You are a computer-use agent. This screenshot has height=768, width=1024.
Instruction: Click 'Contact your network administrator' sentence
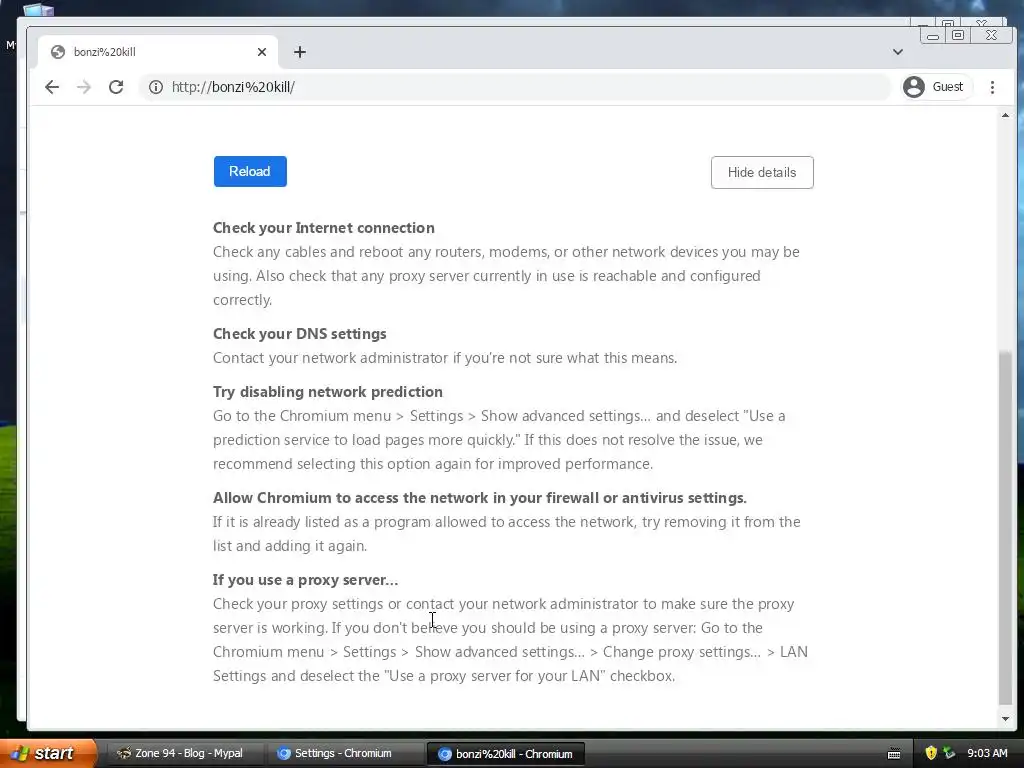click(x=445, y=358)
